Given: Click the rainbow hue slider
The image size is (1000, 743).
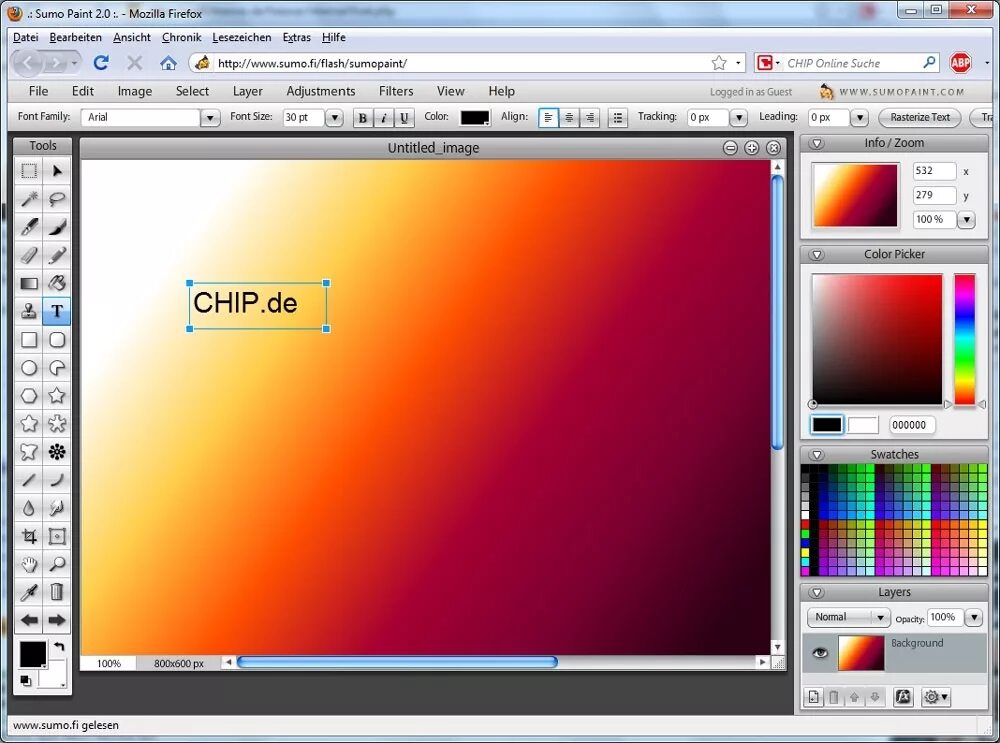Looking at the screenshot, I should point(964,339).
